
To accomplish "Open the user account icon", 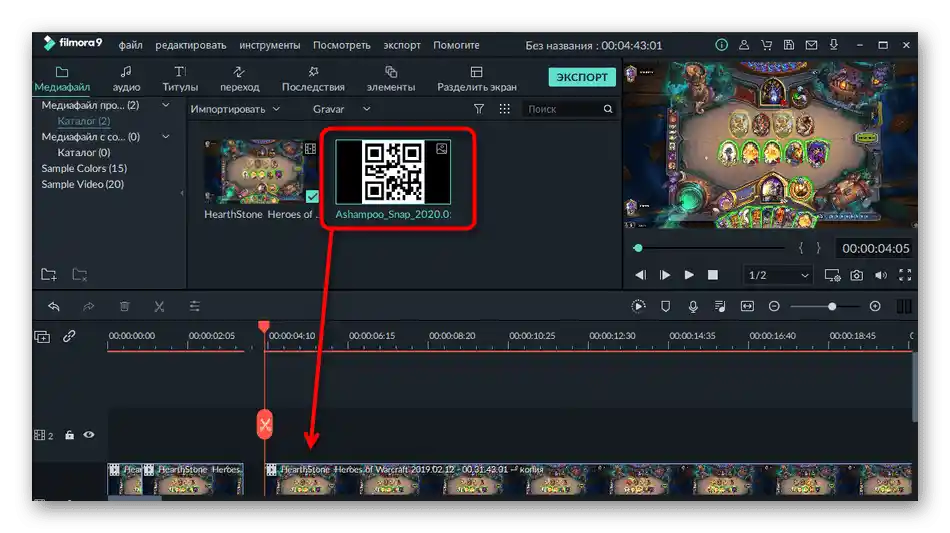I will click(x=743, y=45).
